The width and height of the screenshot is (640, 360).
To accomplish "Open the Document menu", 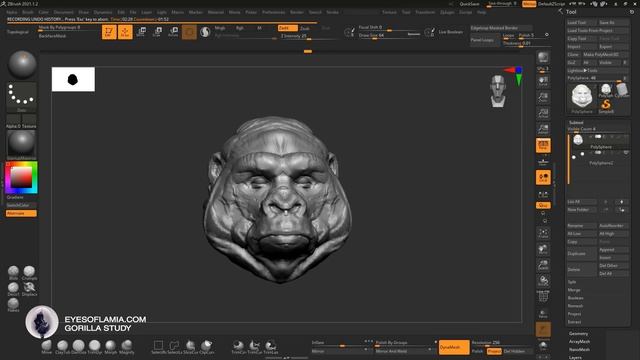I will (64, 12).
